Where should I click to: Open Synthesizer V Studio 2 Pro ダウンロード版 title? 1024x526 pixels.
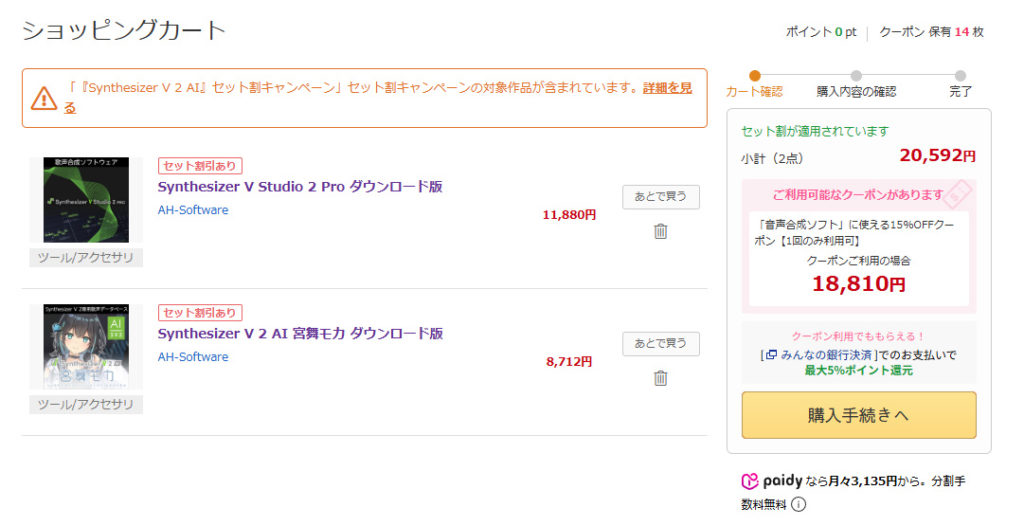299,187
